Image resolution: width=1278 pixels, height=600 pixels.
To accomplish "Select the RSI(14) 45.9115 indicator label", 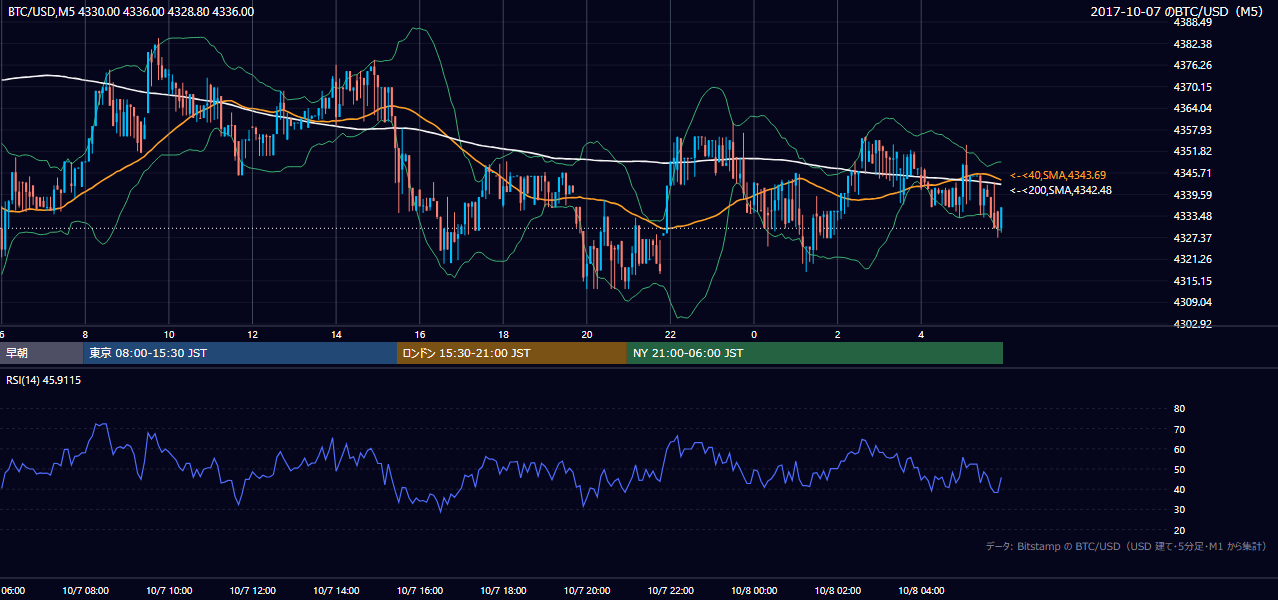I will [44, 380].
